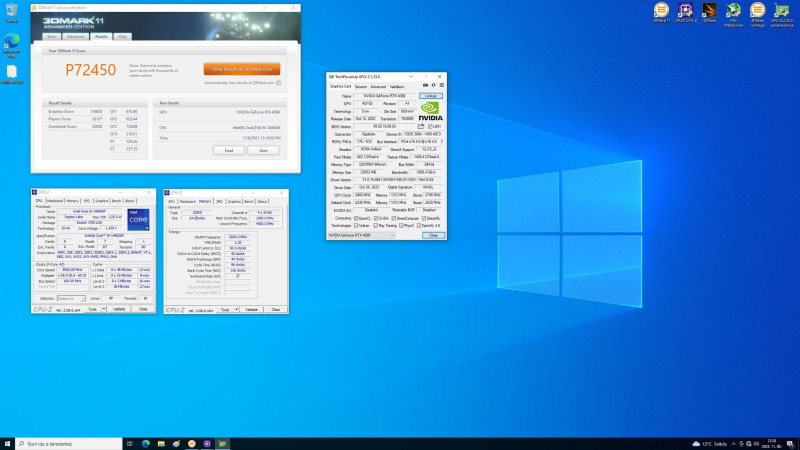800x450 pixels.
Task: Toggle the DirectML checkbox in GPU-Z
Action: (423, 218)
